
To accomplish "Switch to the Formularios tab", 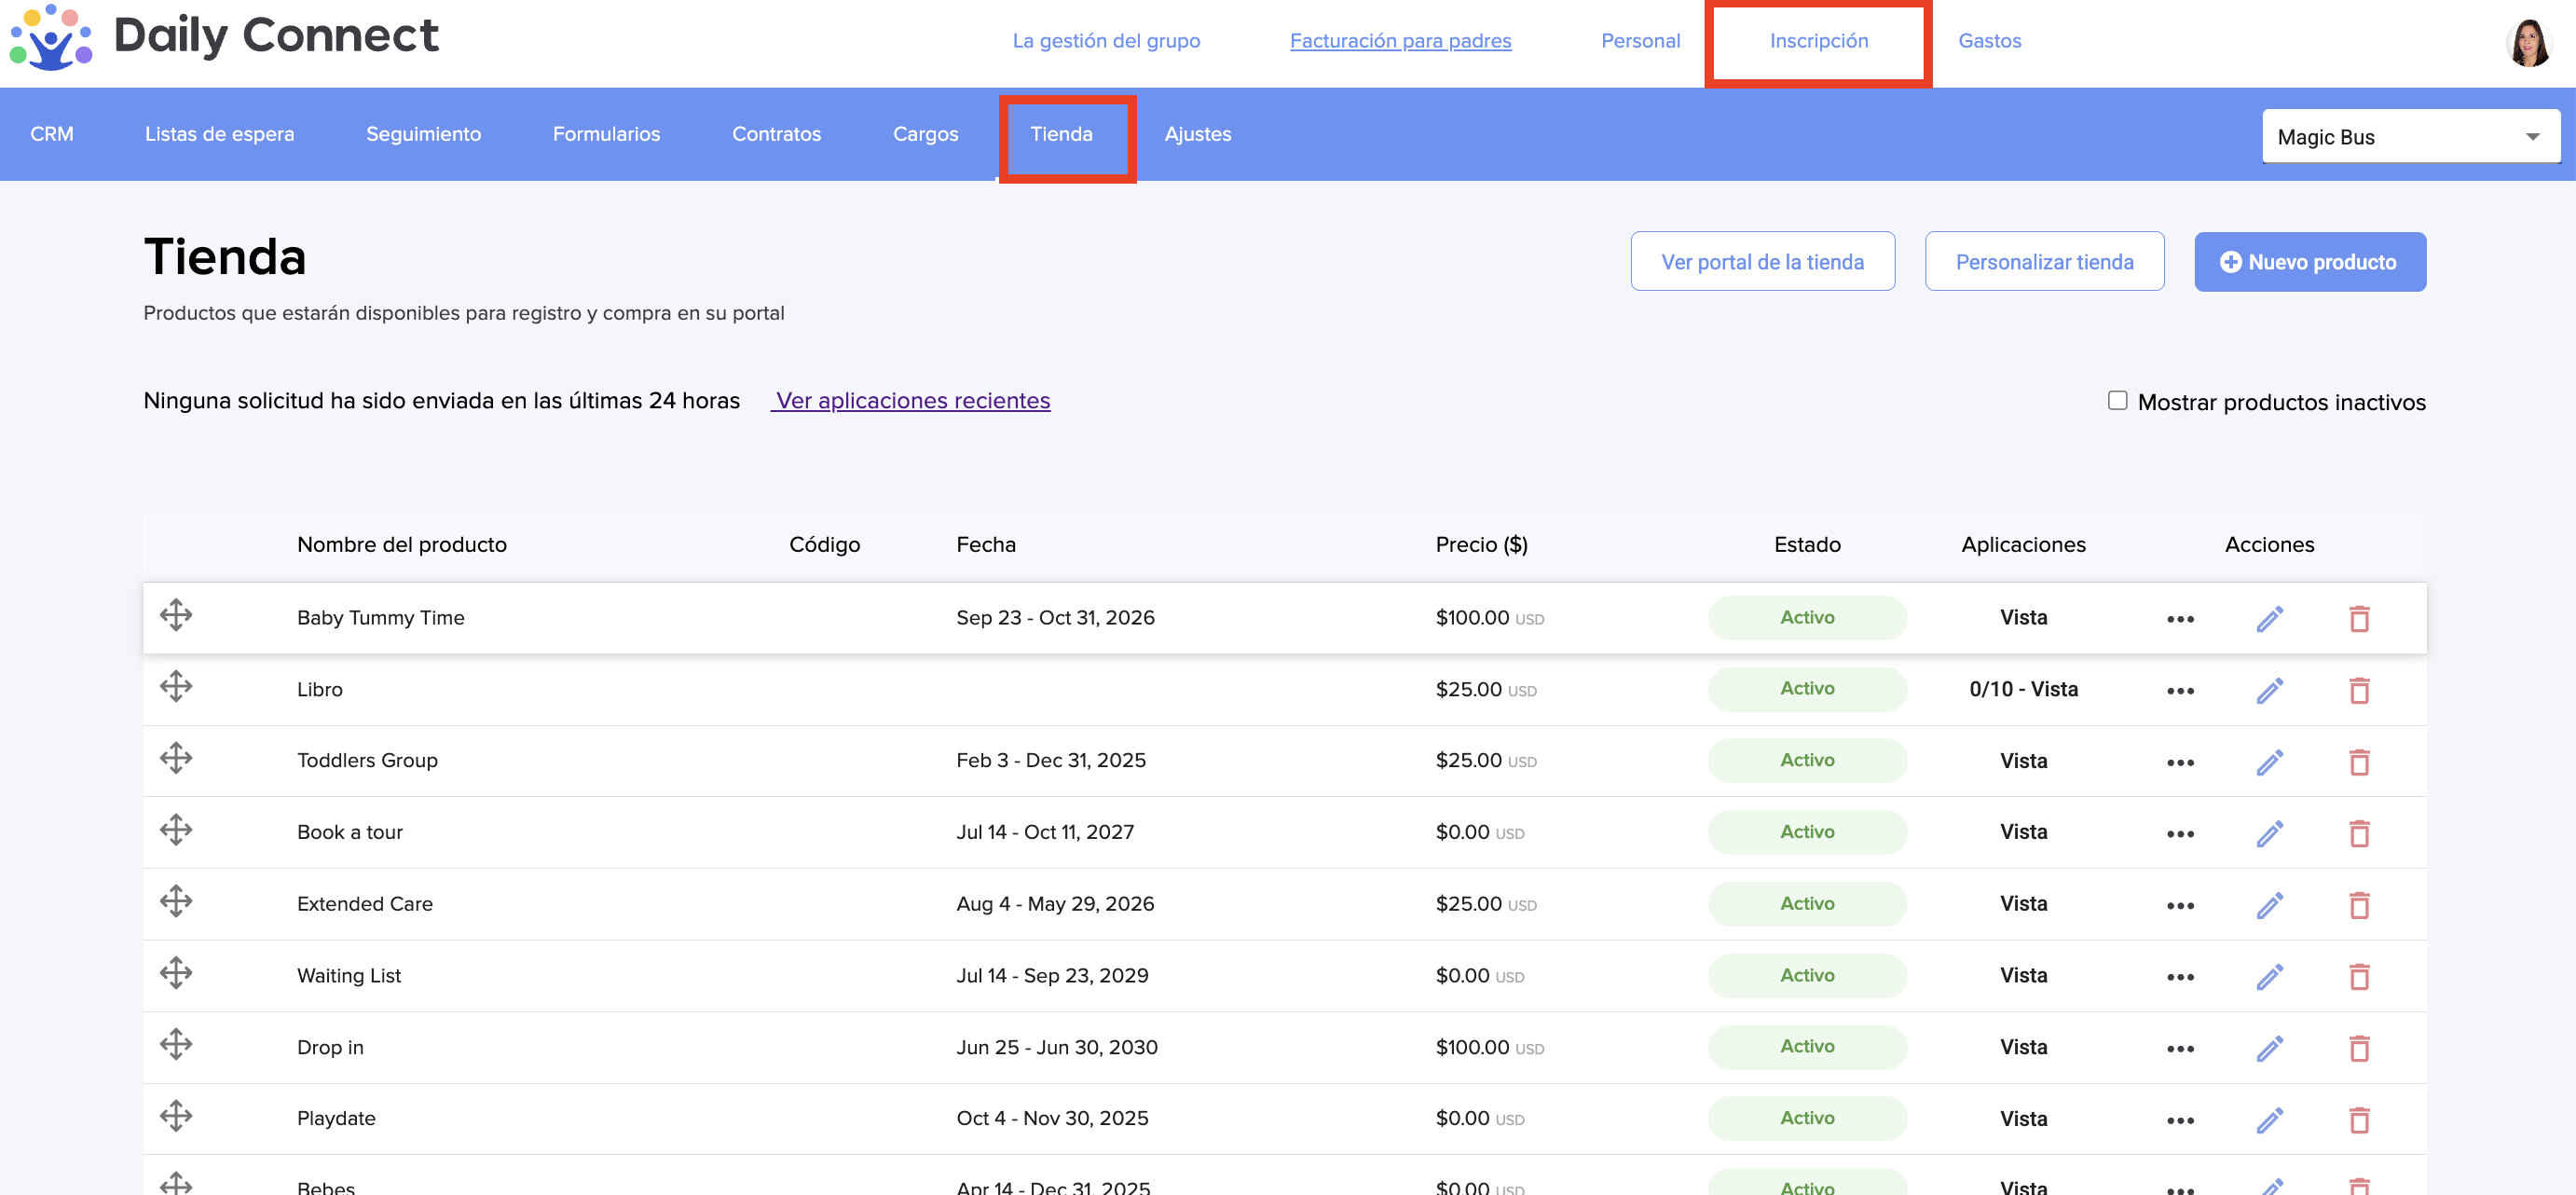I will coord(606,134).
